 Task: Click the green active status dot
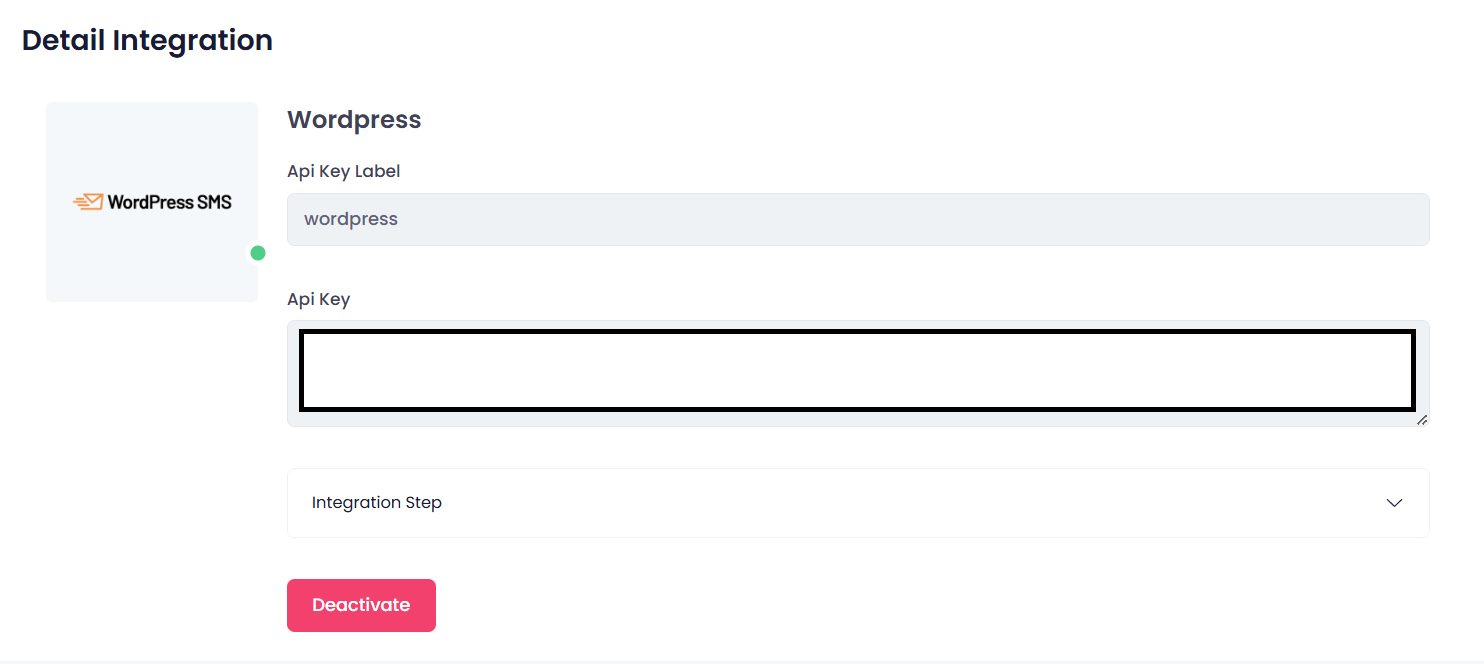click(258, 253)
